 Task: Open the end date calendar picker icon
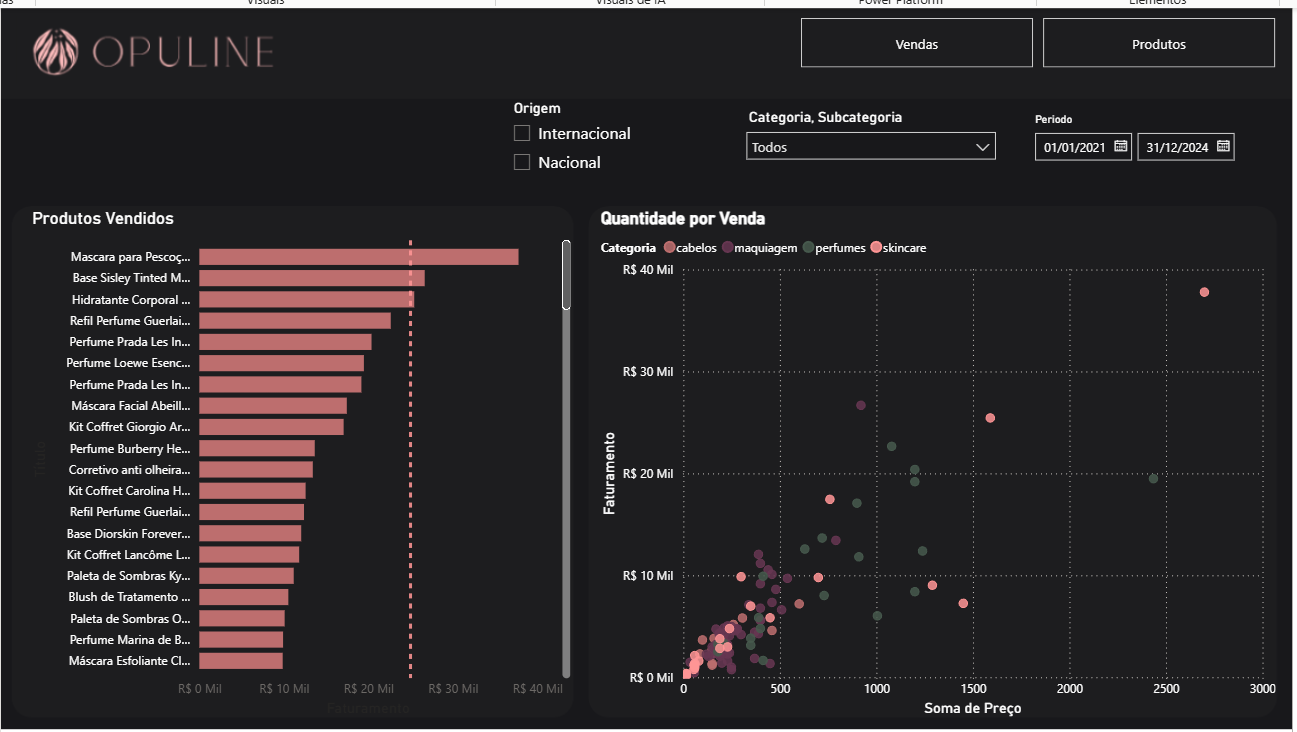tap(1223, 146)
